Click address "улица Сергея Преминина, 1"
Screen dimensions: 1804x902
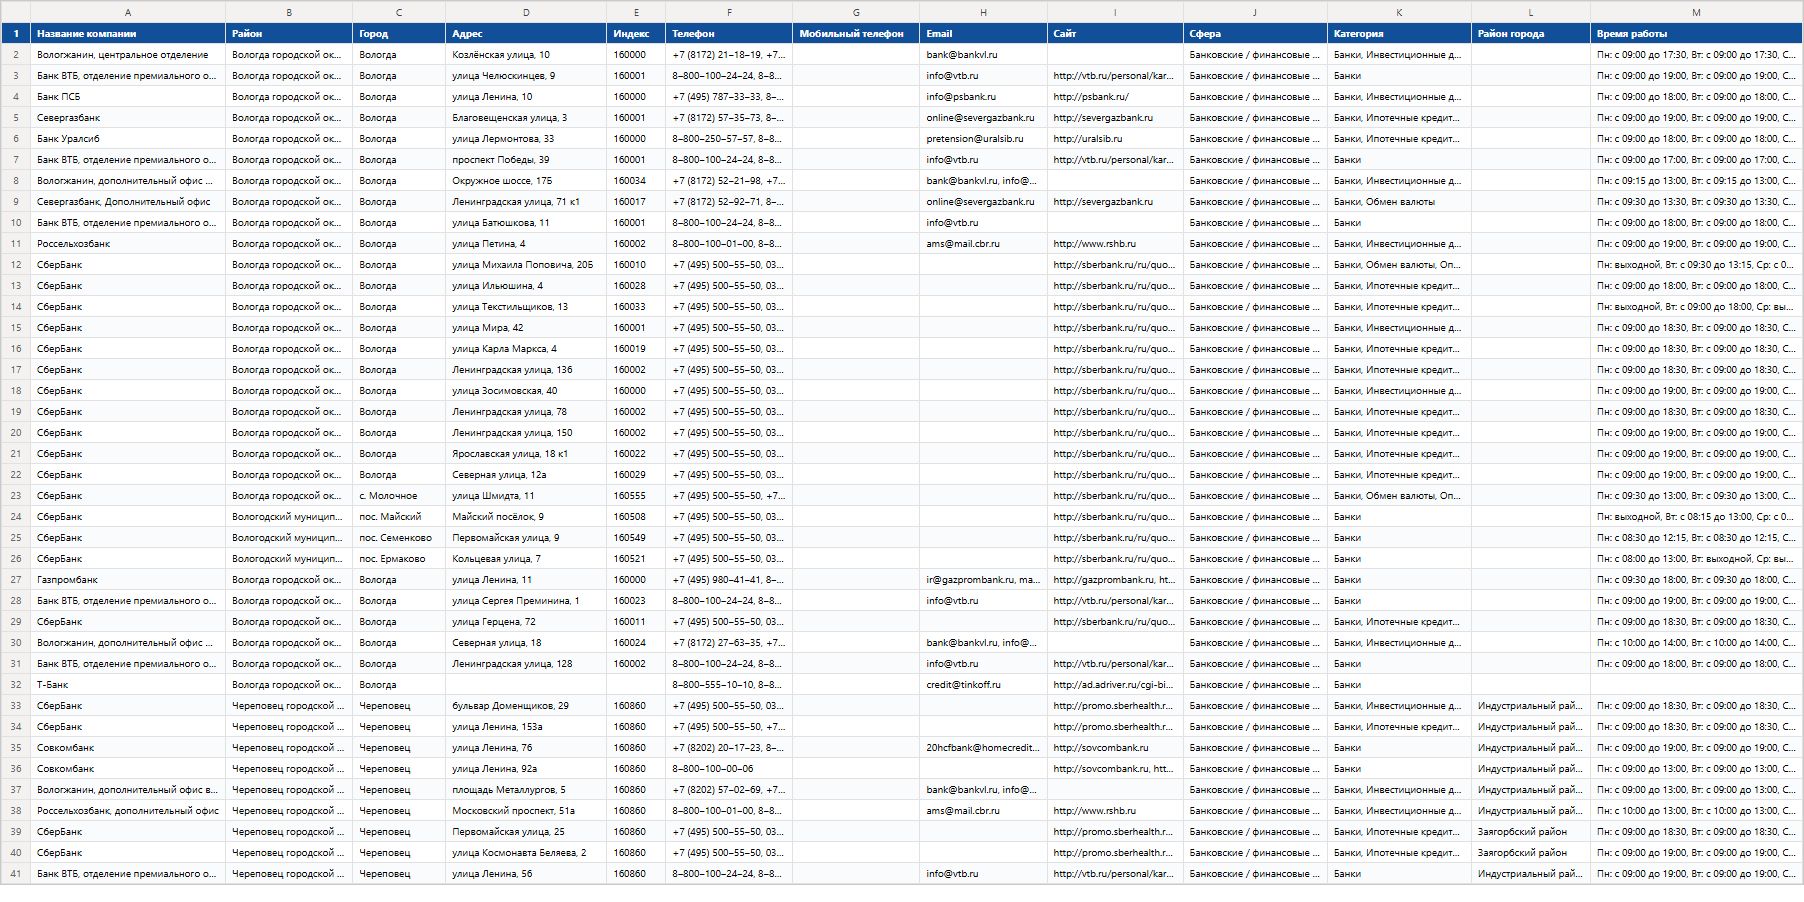[526, 601]
